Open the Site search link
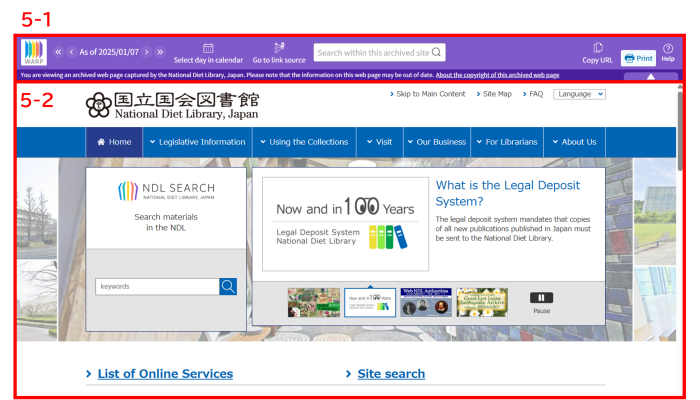 pos(391,374)
